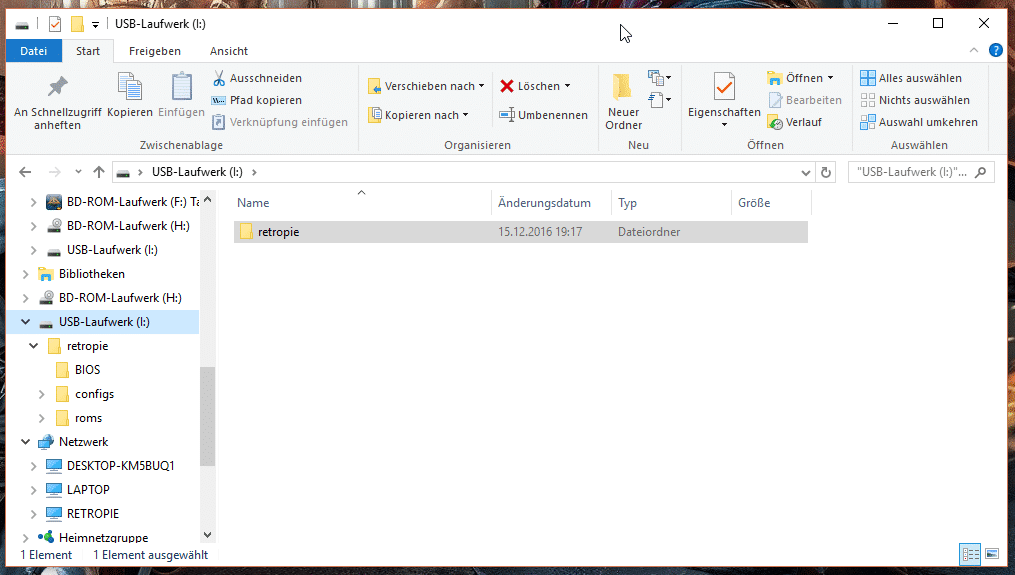
Task: Click Verknüpfung einfügen
Action: (x=280, y=122)
